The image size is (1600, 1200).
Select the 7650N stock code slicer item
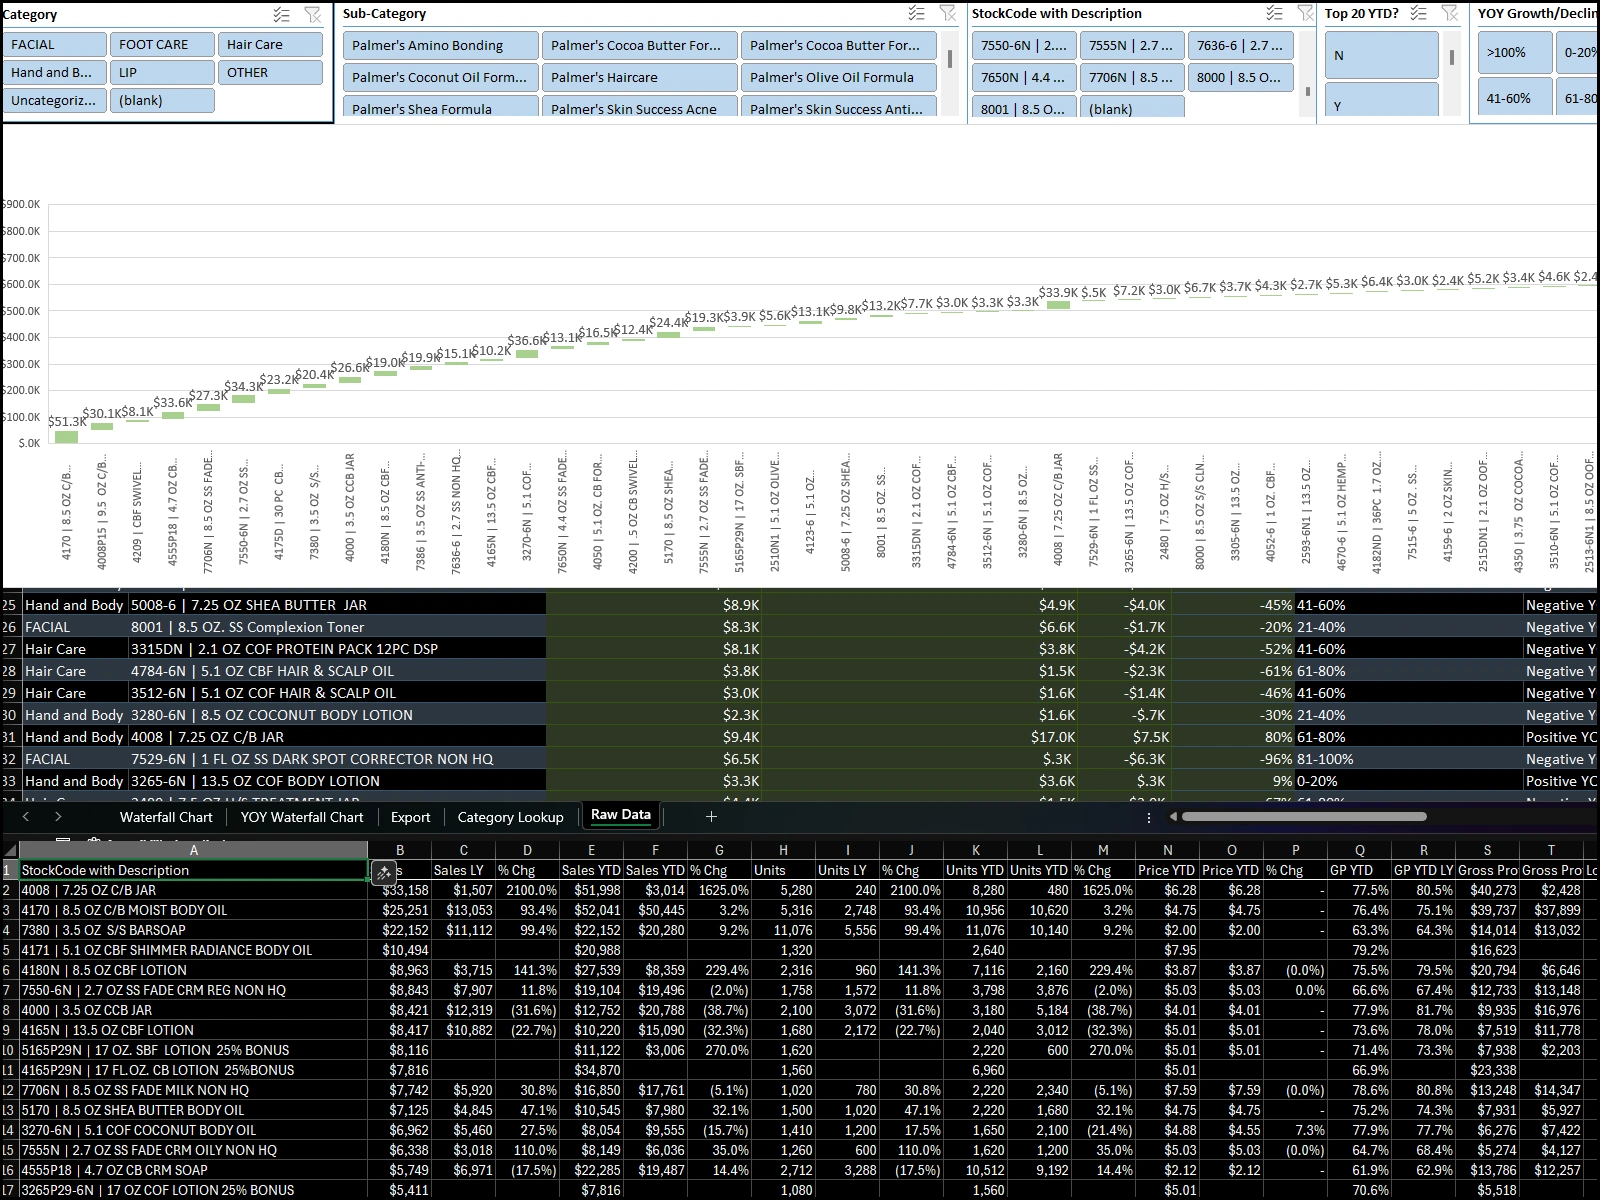point(1024,78)
